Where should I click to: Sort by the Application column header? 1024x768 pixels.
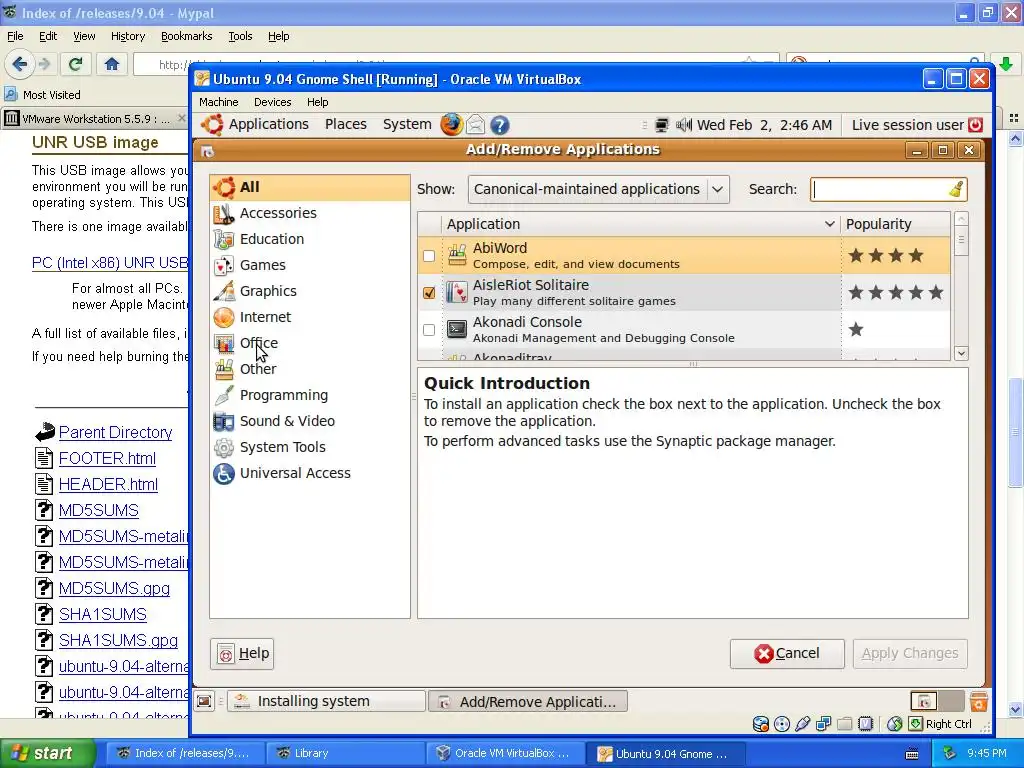(x=641, y=224)
